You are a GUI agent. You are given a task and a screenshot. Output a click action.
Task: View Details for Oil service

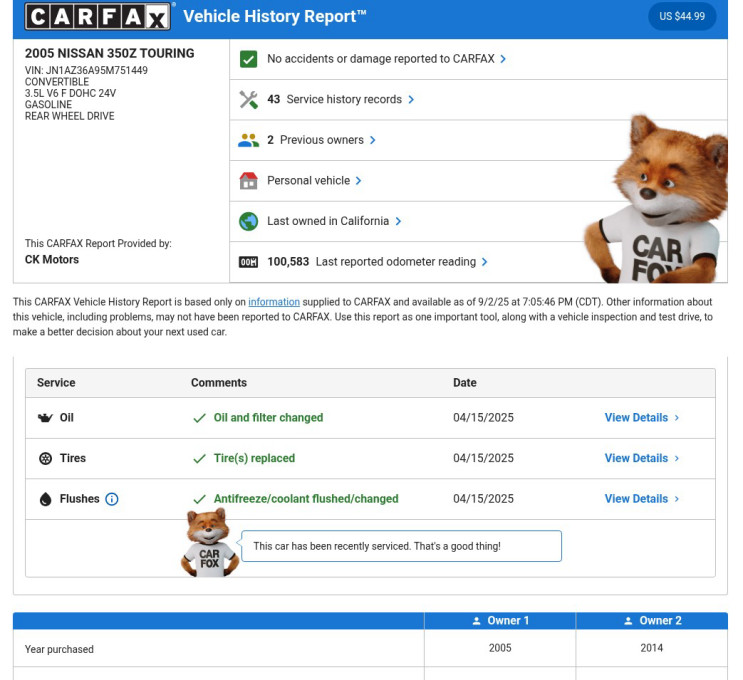[x=641, y=418]
